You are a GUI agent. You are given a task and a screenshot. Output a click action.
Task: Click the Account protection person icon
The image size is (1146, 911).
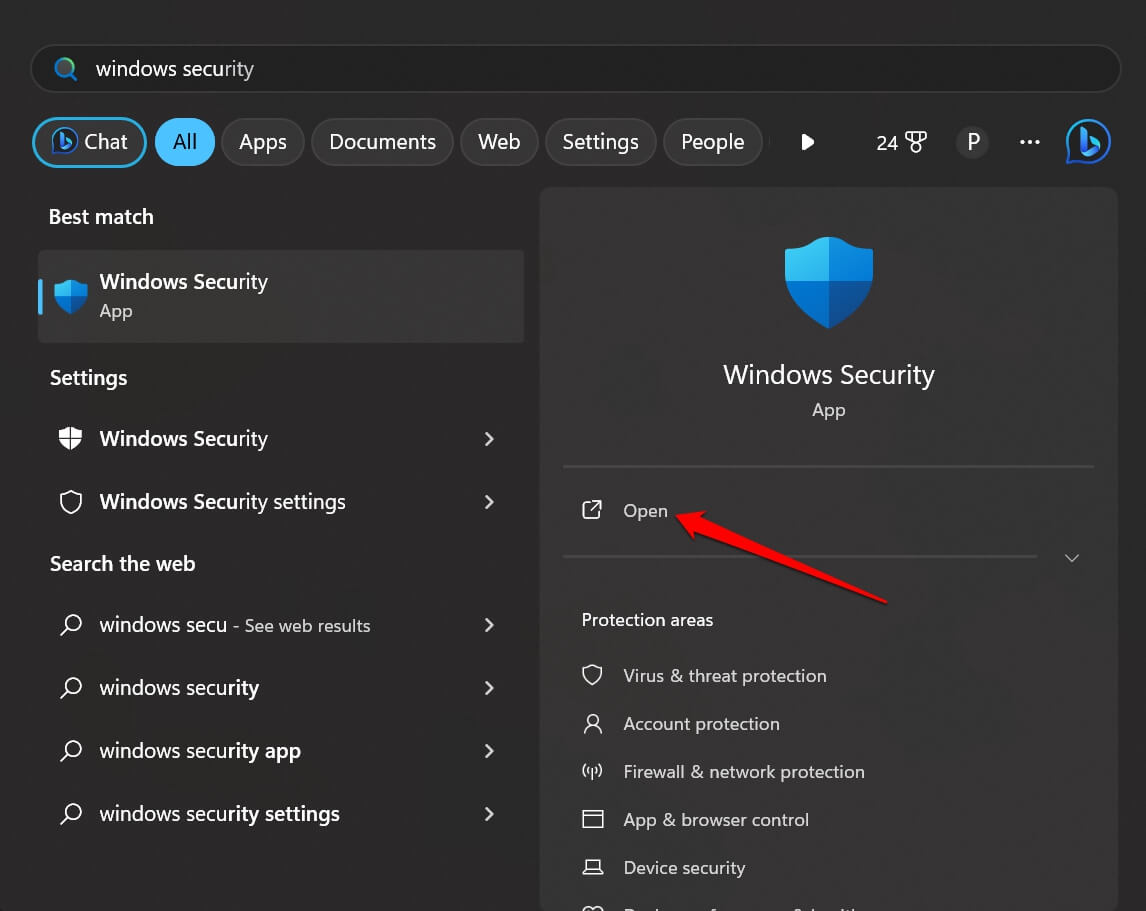(x=593, y=723)
